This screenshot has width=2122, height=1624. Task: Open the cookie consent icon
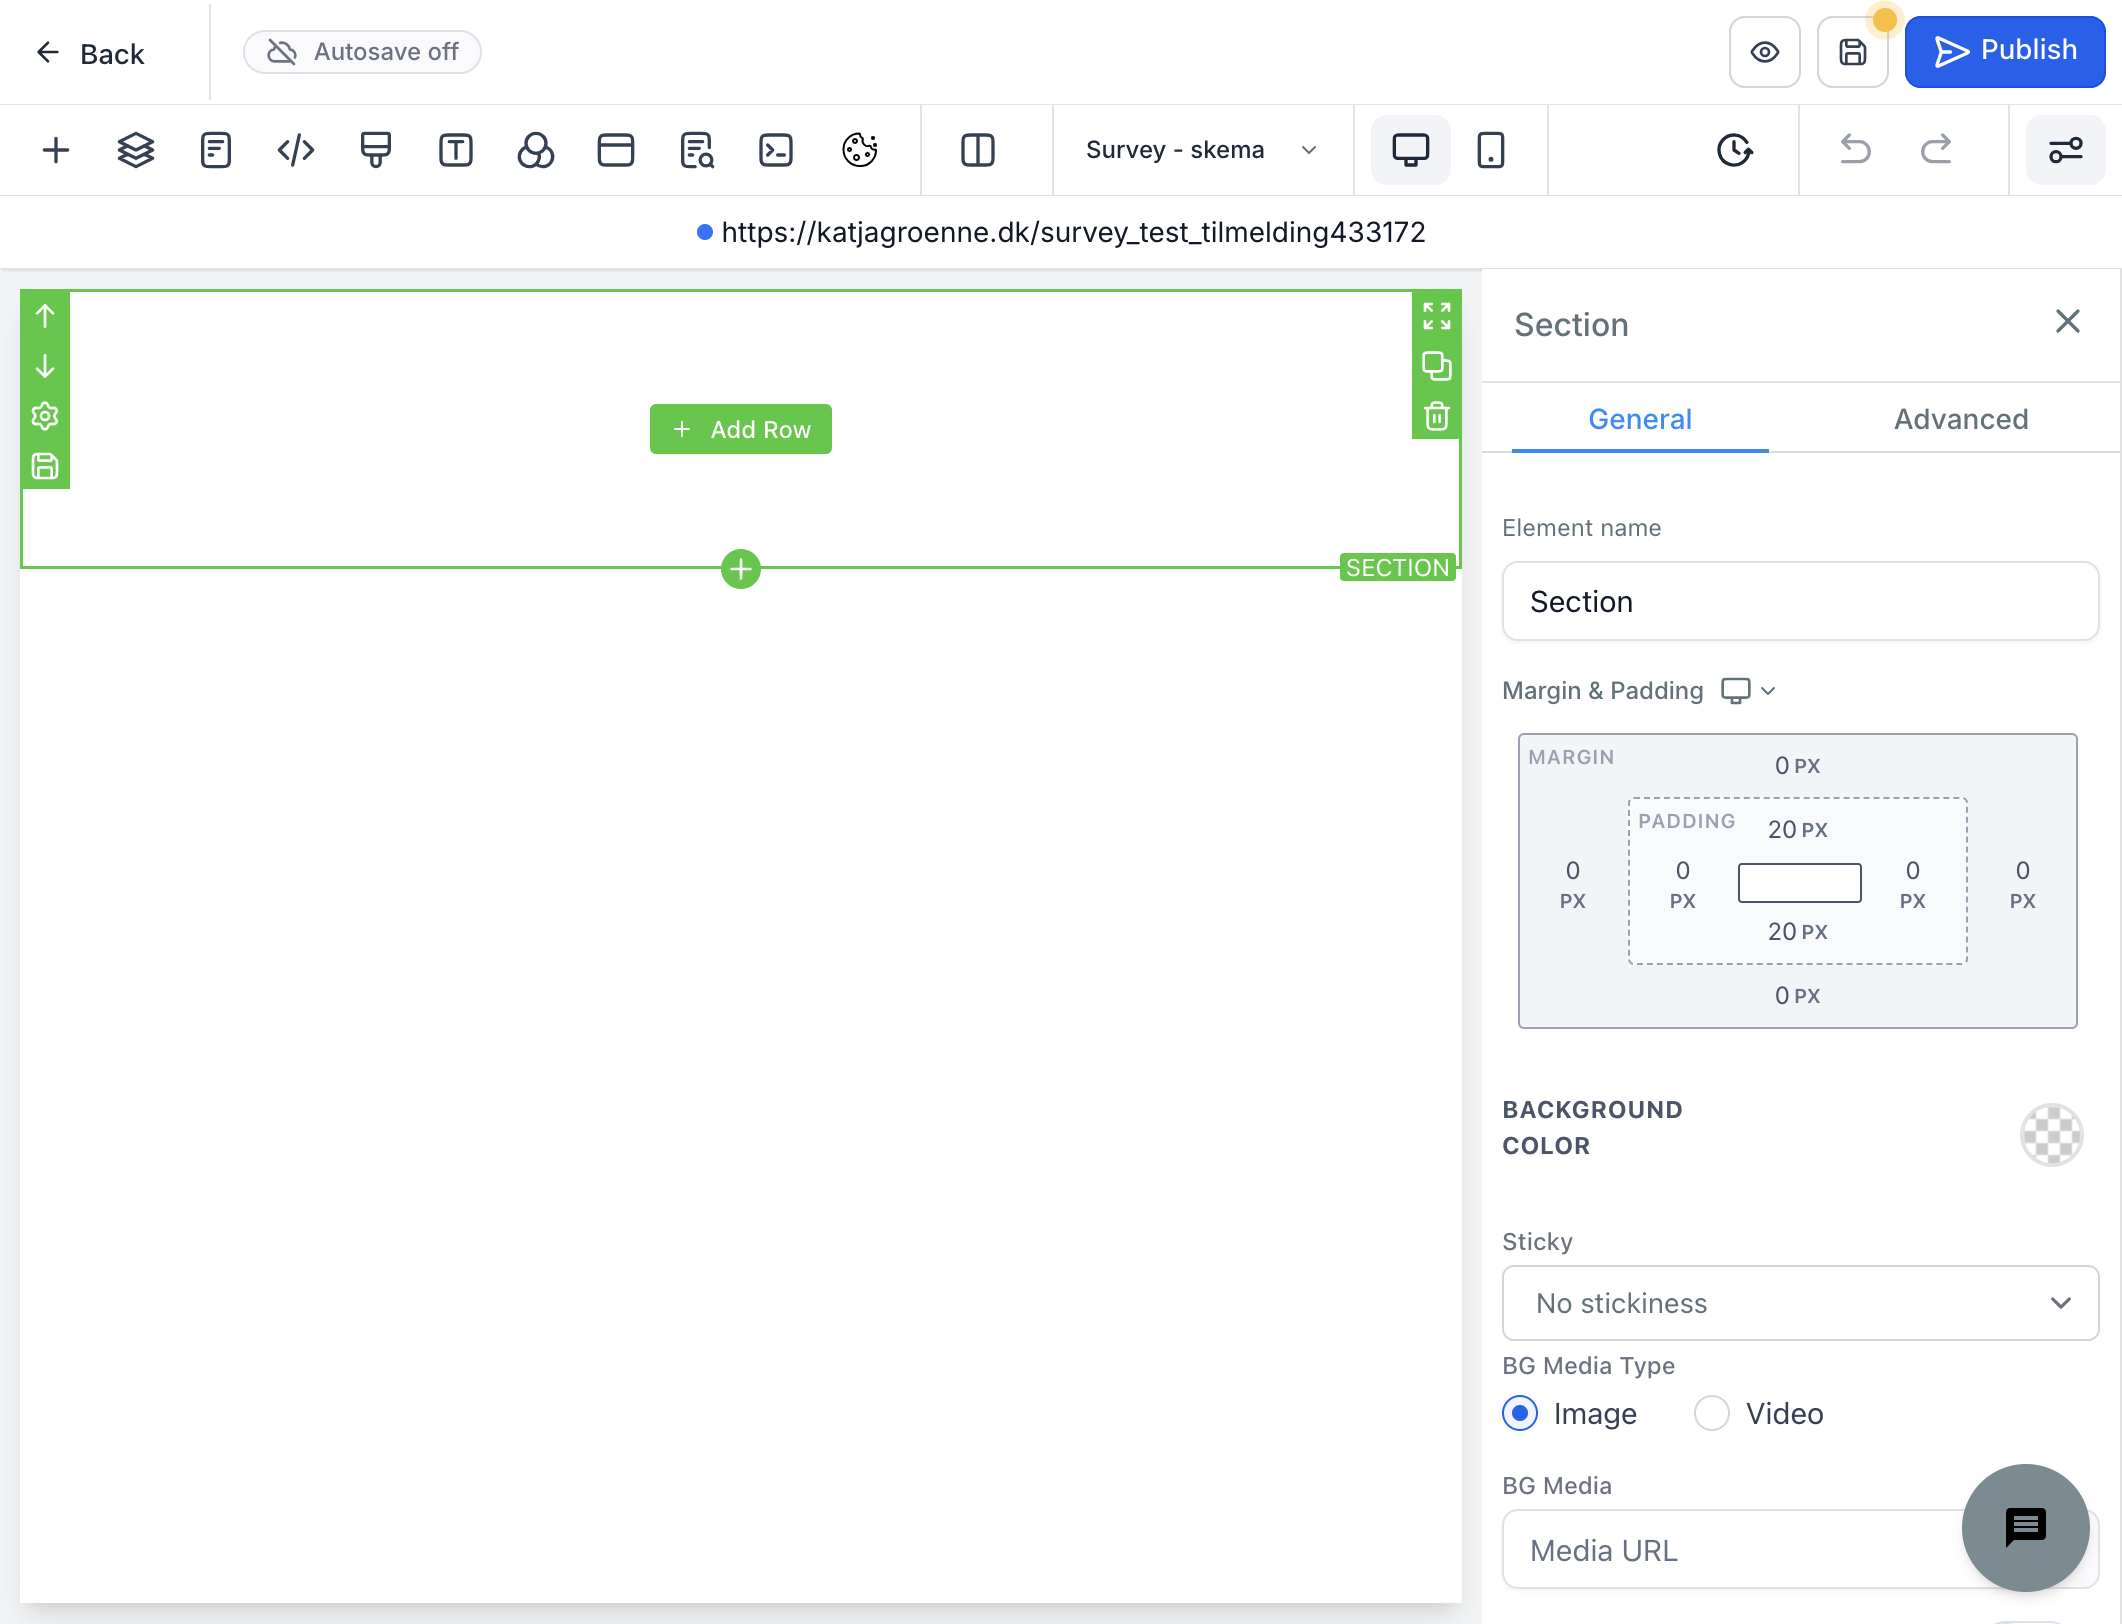[x=860, y=150]
